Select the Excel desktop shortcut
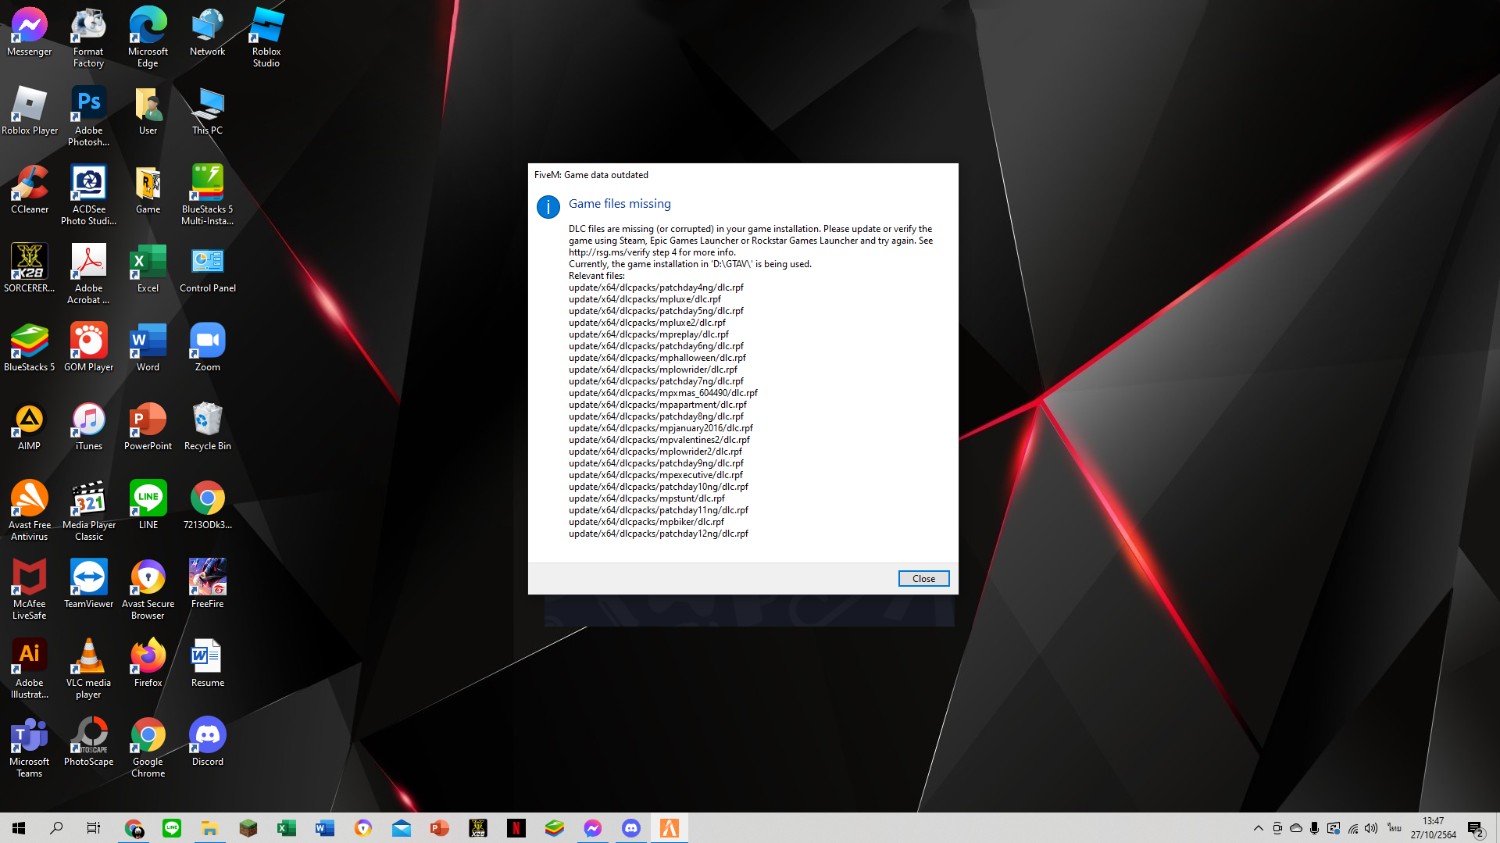This screenshot has height=843, width=1500. (x=148, y=270)
